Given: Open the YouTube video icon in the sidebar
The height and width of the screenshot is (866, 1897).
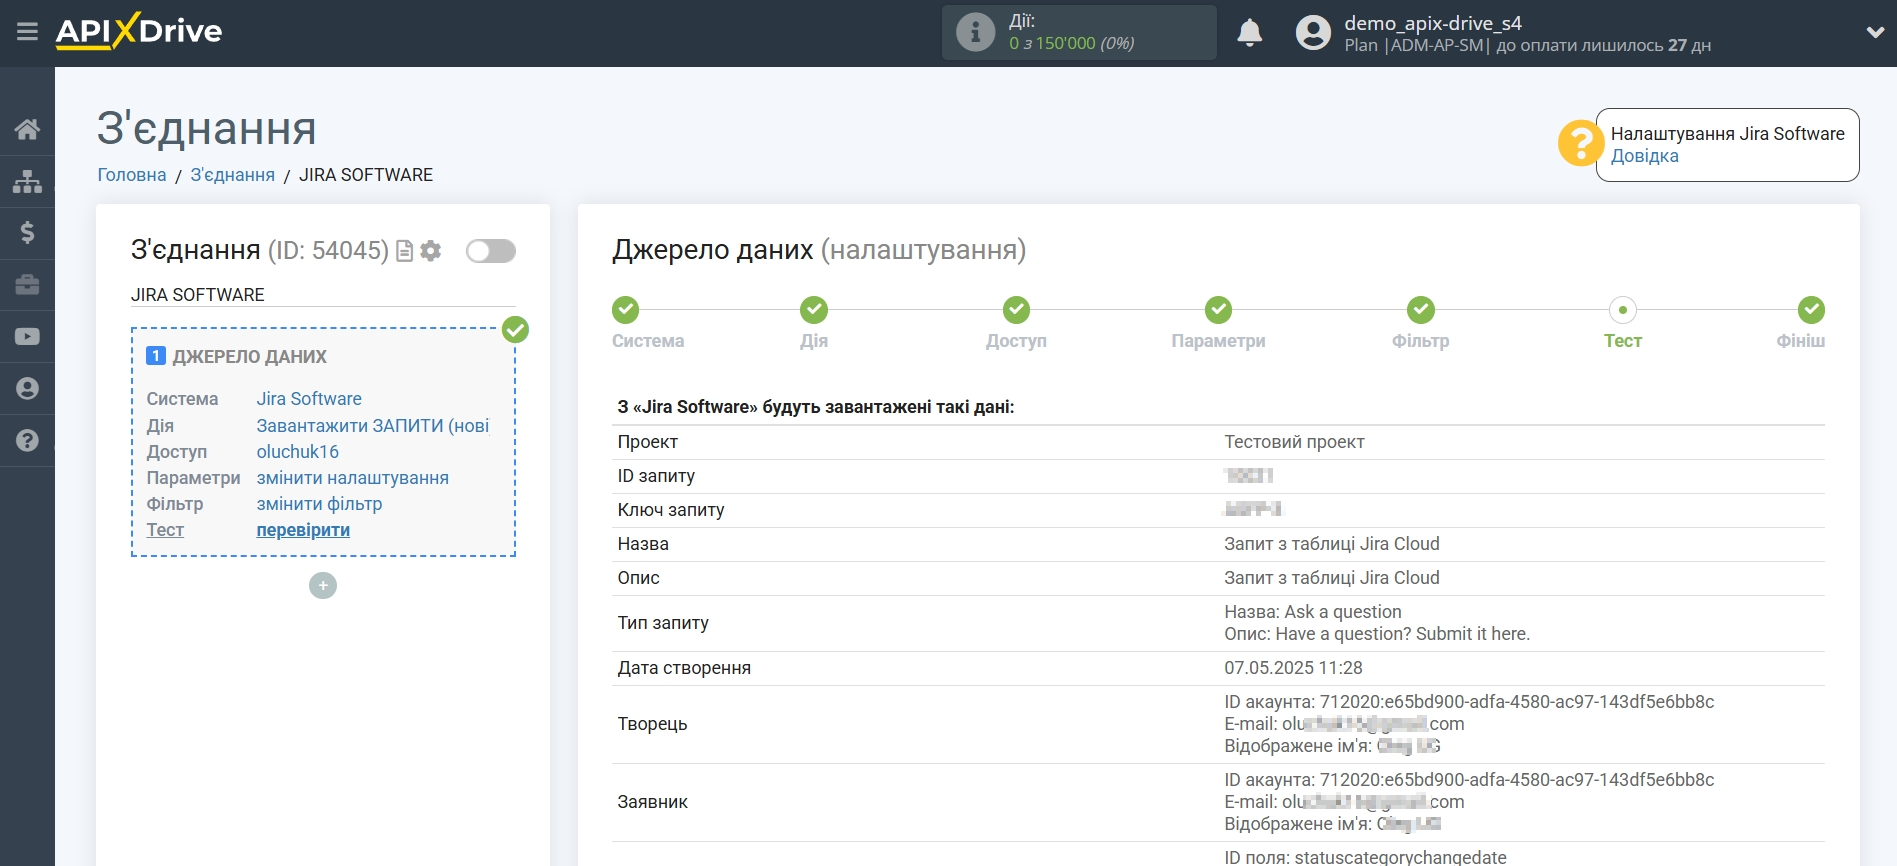Looking at the screenshot, I should [27, 337].
